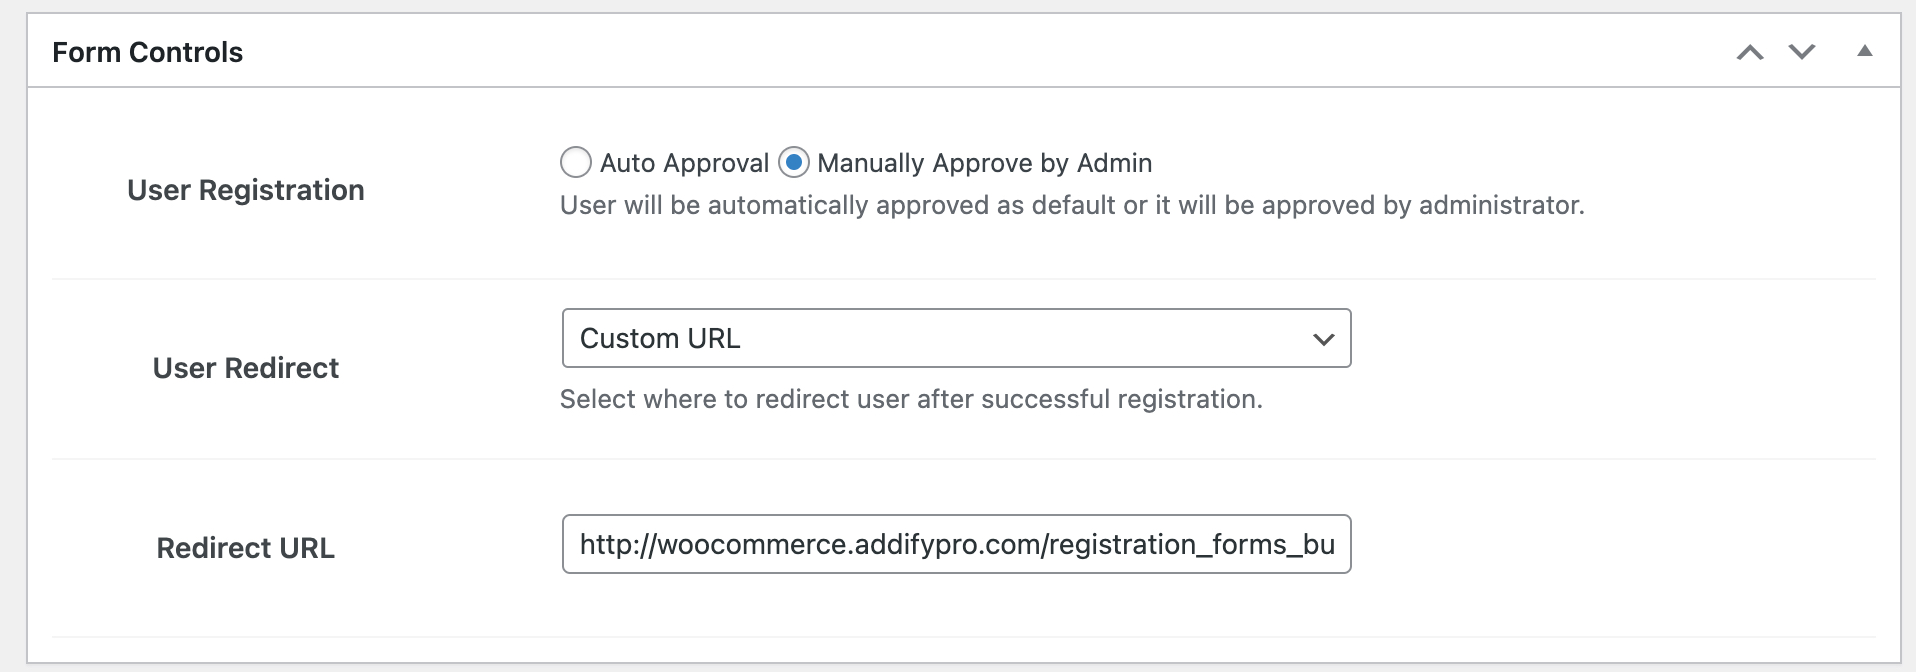Screen dimensions: 1916x672
Task: Focus the Redirect URL input field
Action: tap(956, 544)
